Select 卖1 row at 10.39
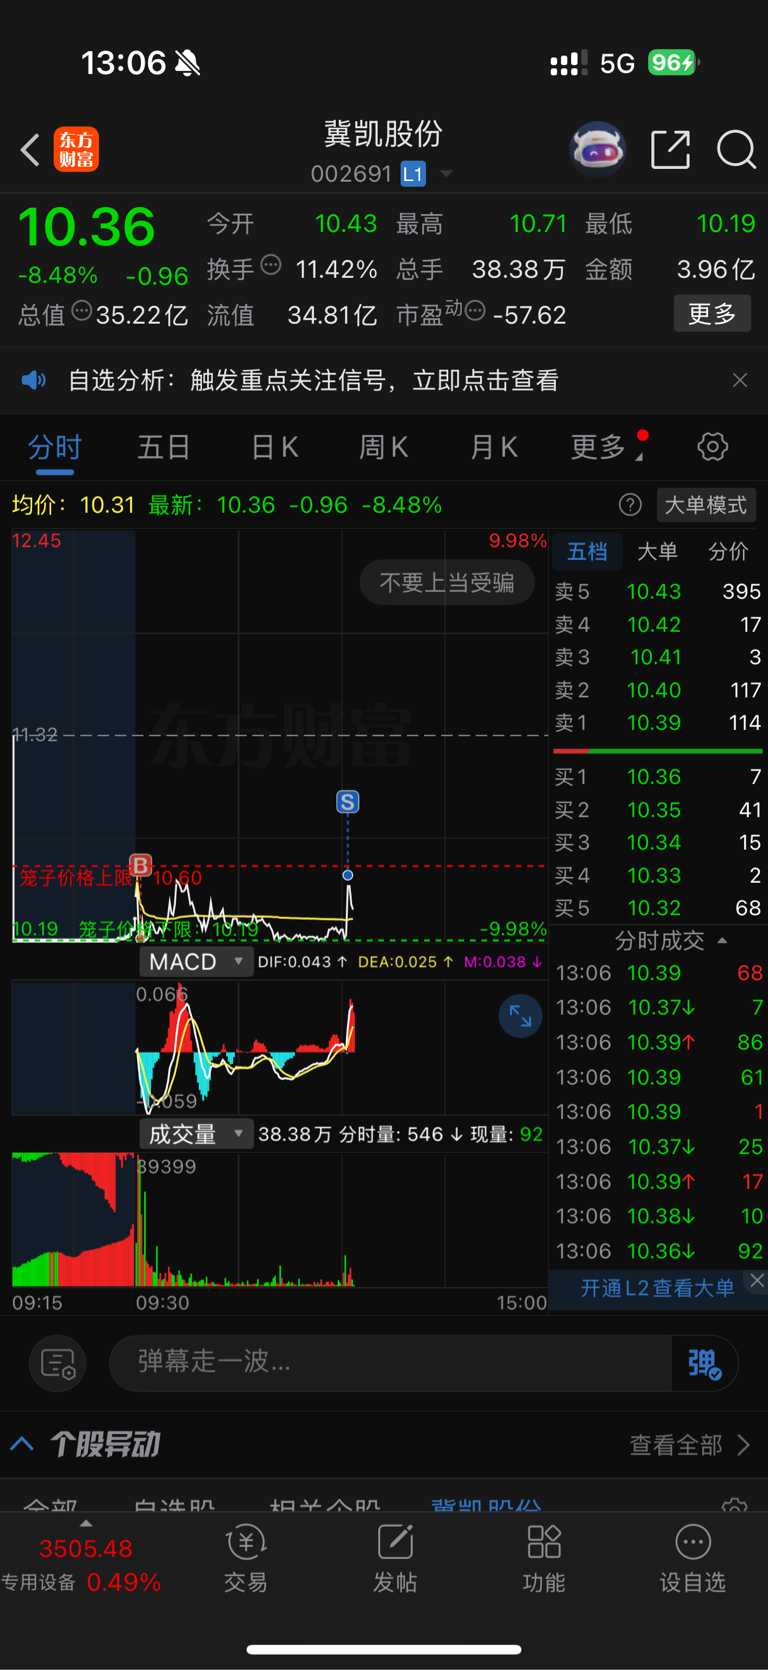 658,722
